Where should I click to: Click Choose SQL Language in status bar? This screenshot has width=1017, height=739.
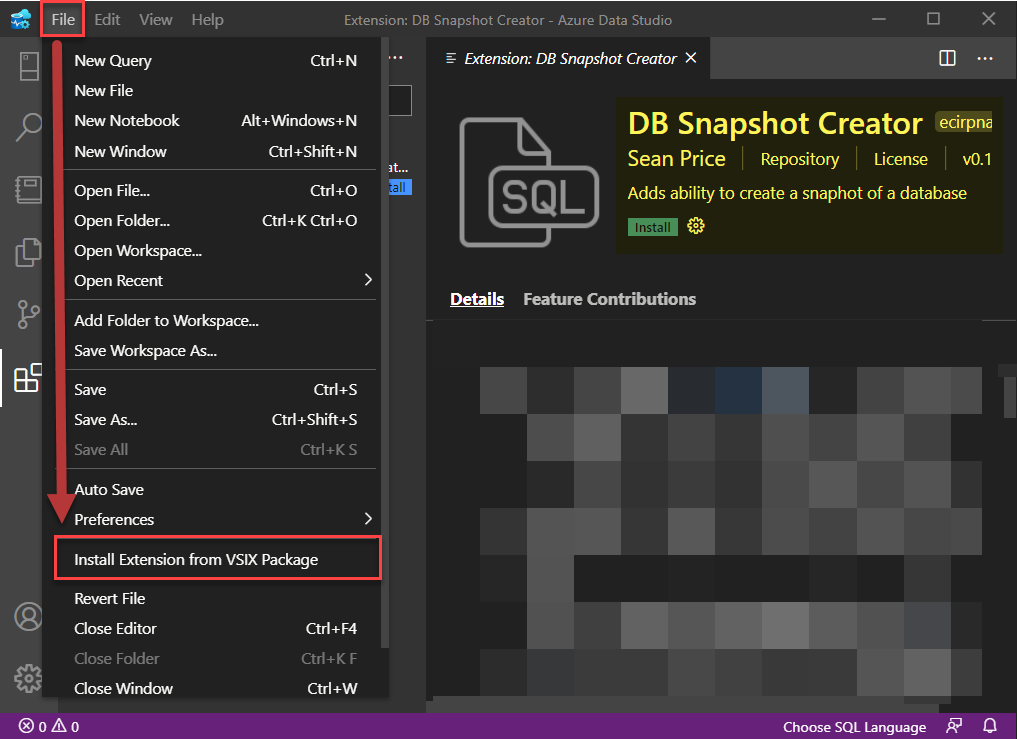click(854, 726)
